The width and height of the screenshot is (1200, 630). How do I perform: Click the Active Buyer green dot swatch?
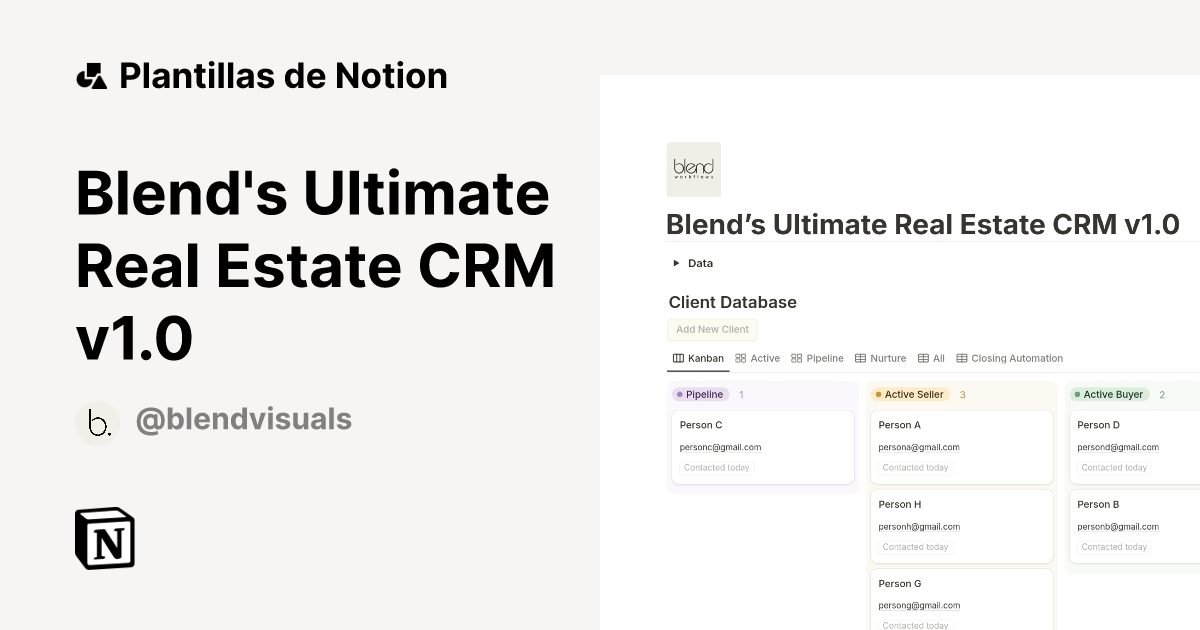point(1078,394)
